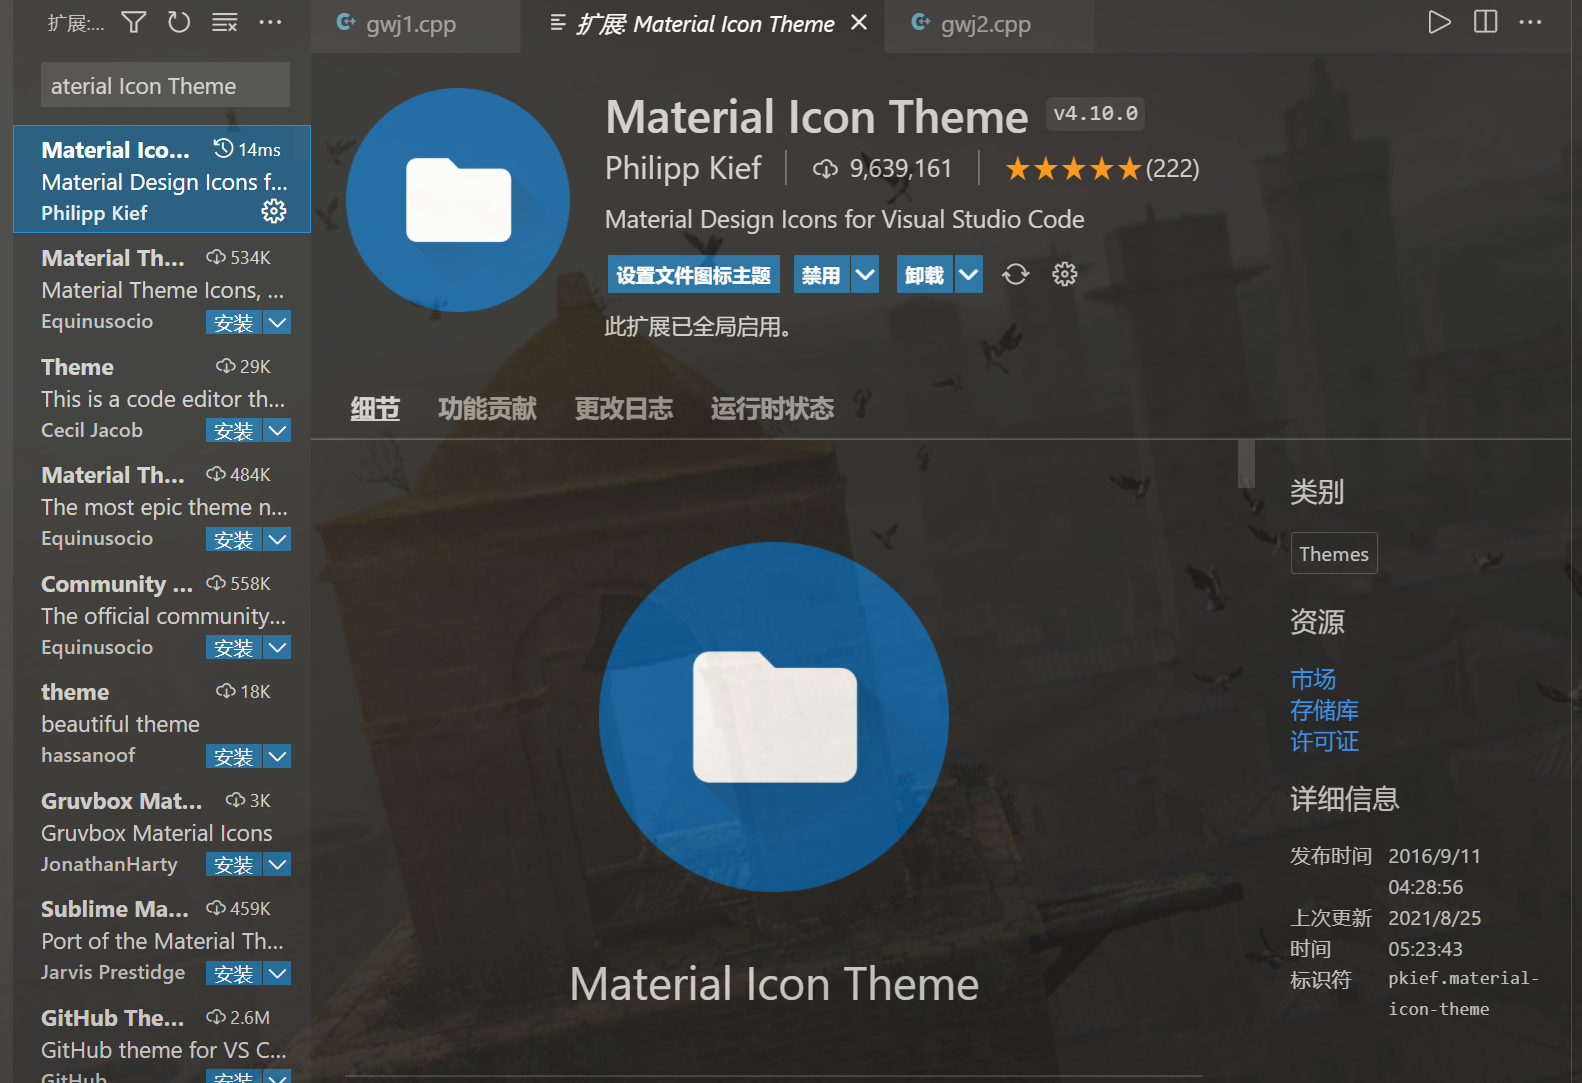Select GitHub Theme list item
This screenshot has width=1582, height=1083.
pos(162,1039)
